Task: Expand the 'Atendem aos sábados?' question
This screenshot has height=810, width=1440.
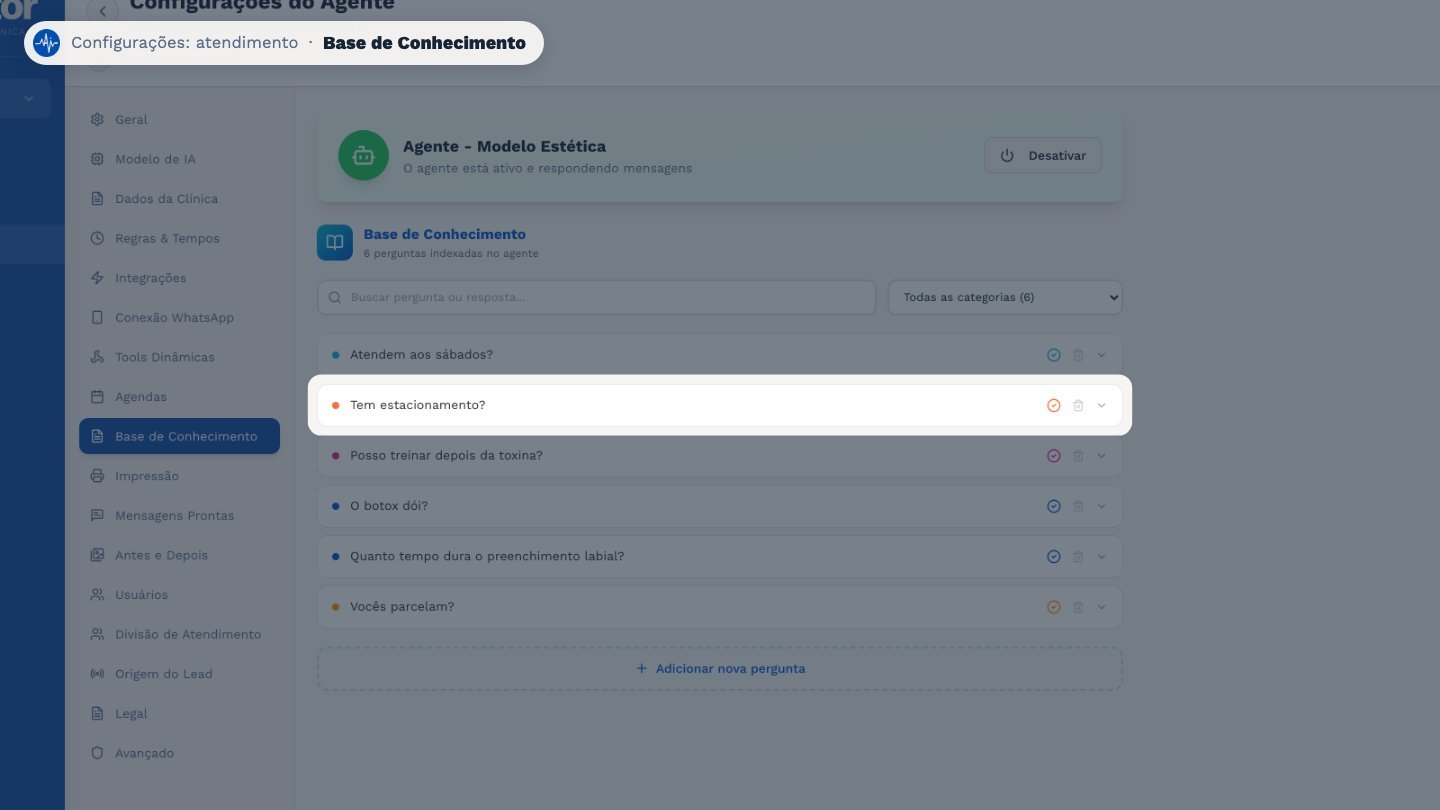Action: [1102, 355]
